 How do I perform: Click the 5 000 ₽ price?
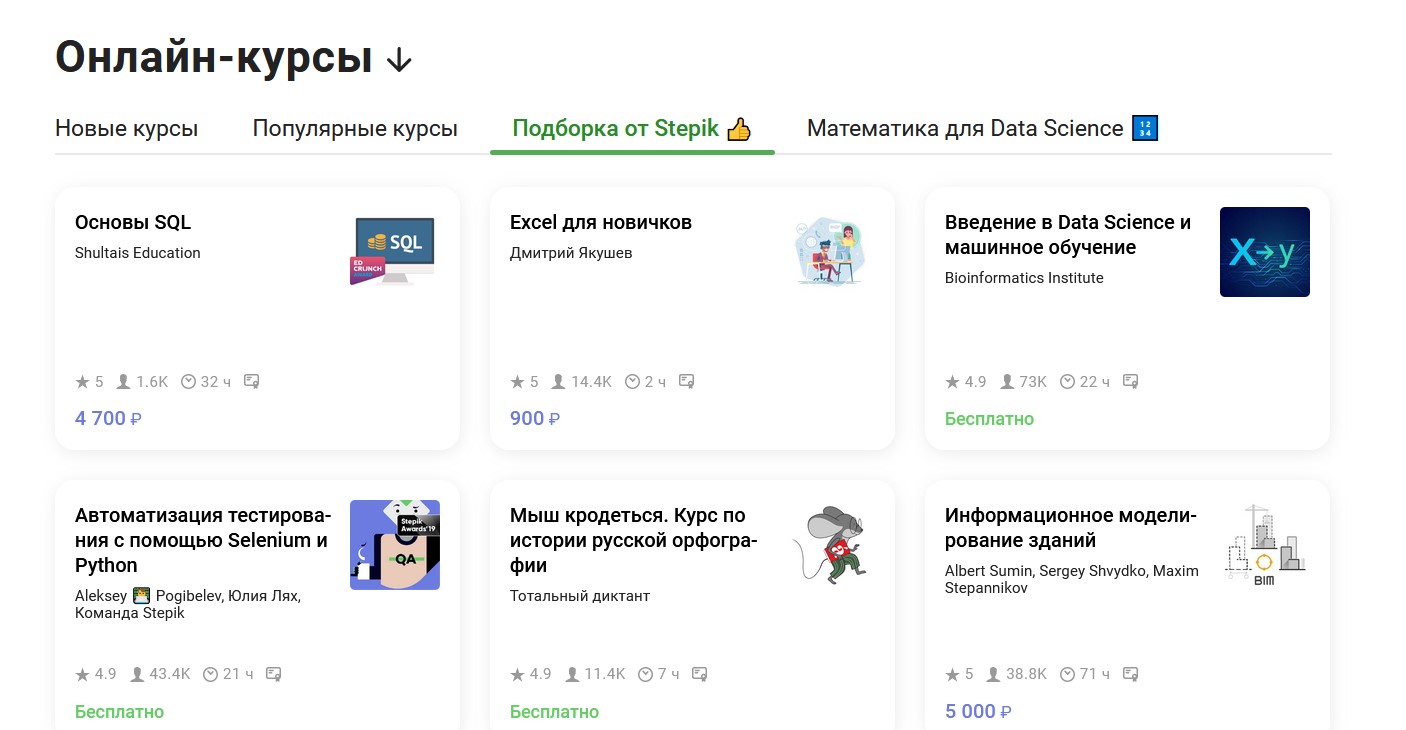pyautogui.click(x=978, y=712)
